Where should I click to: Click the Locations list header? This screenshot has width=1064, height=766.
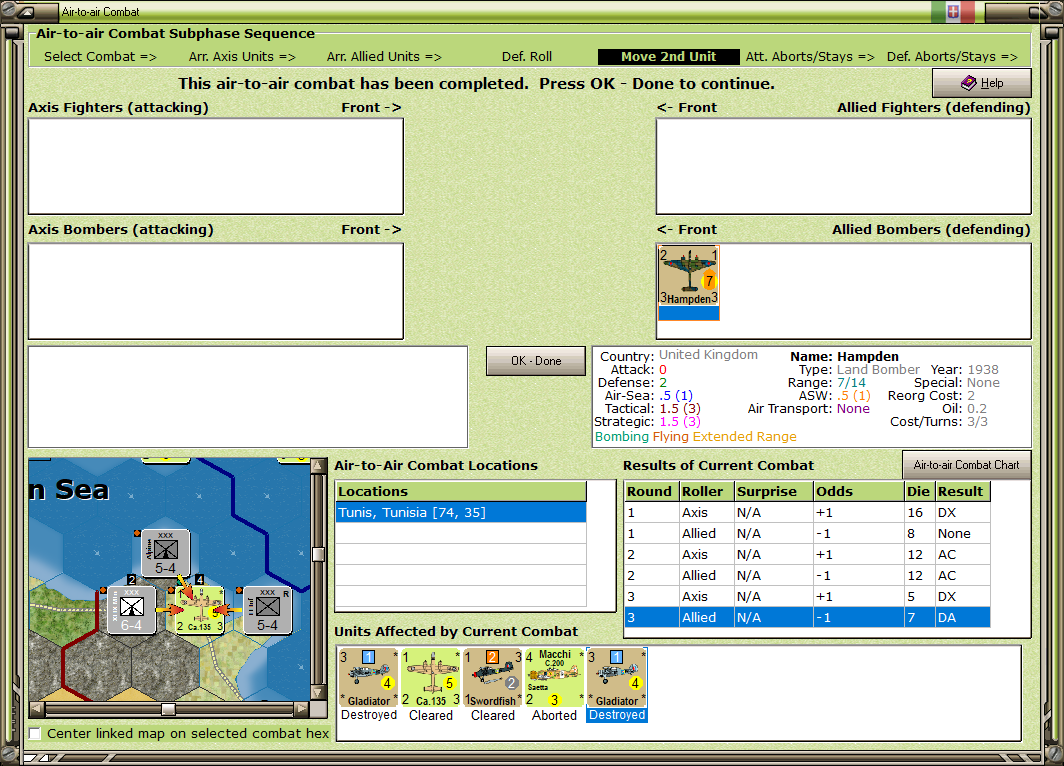pos(461,491)
